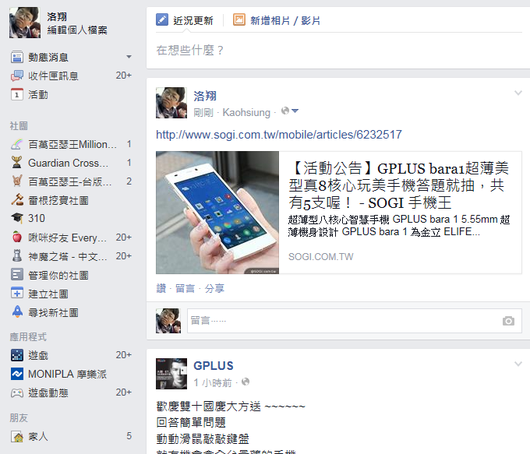
Task: Open MONIPLA 摩樂派 app icon
Action: [x=17, y=374]
